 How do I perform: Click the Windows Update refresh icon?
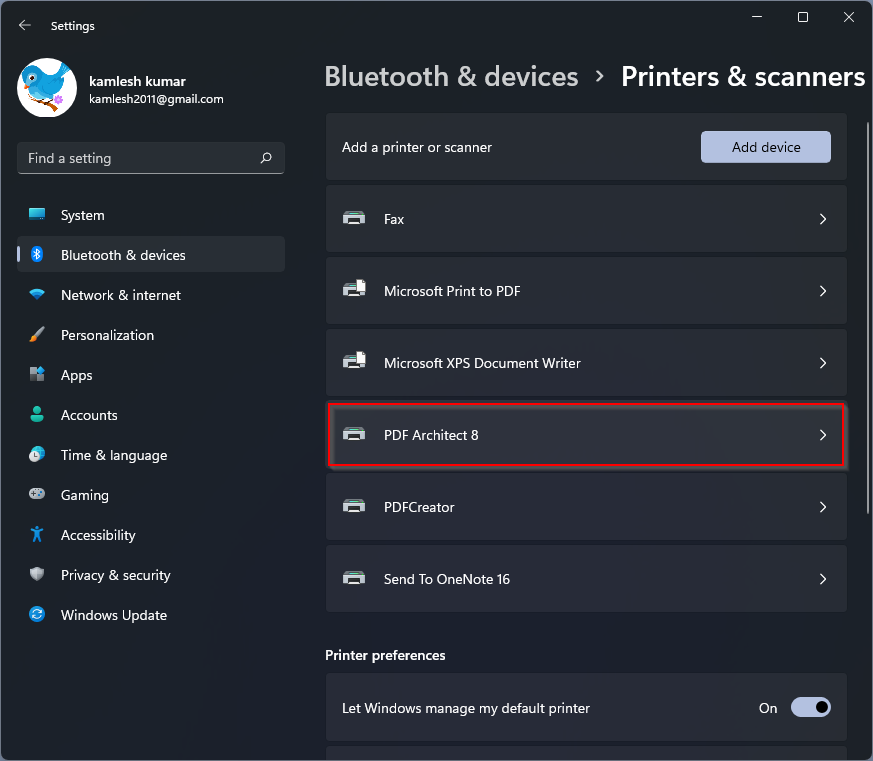[x=37, y=615]
